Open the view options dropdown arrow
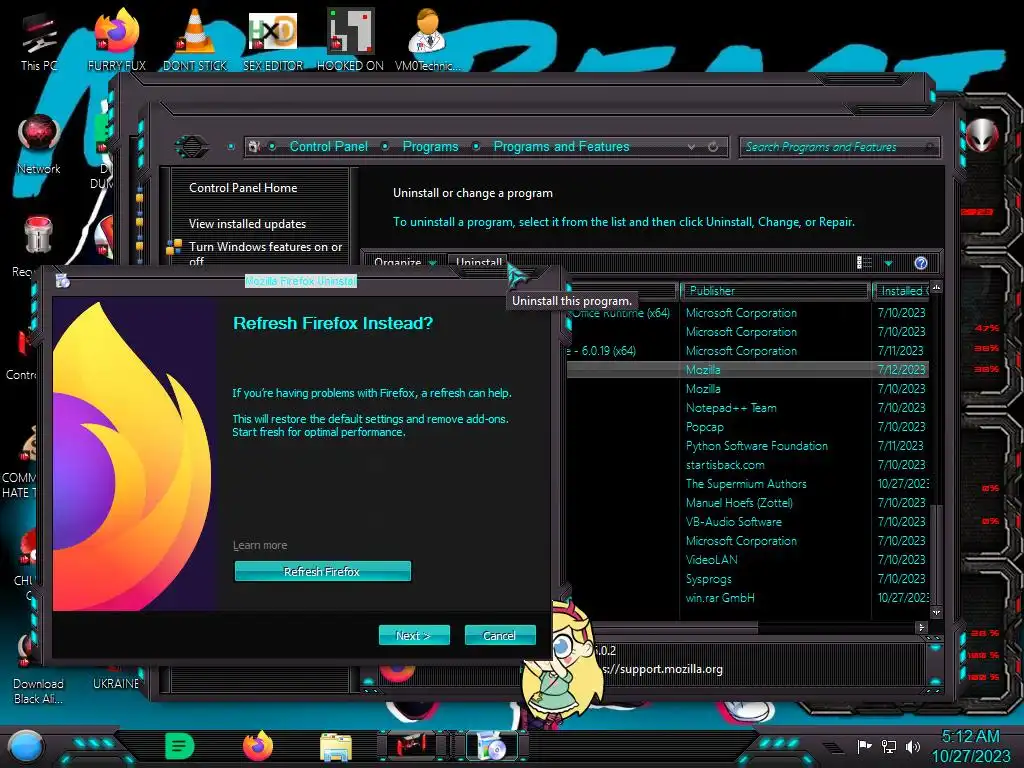 (888, 263)
